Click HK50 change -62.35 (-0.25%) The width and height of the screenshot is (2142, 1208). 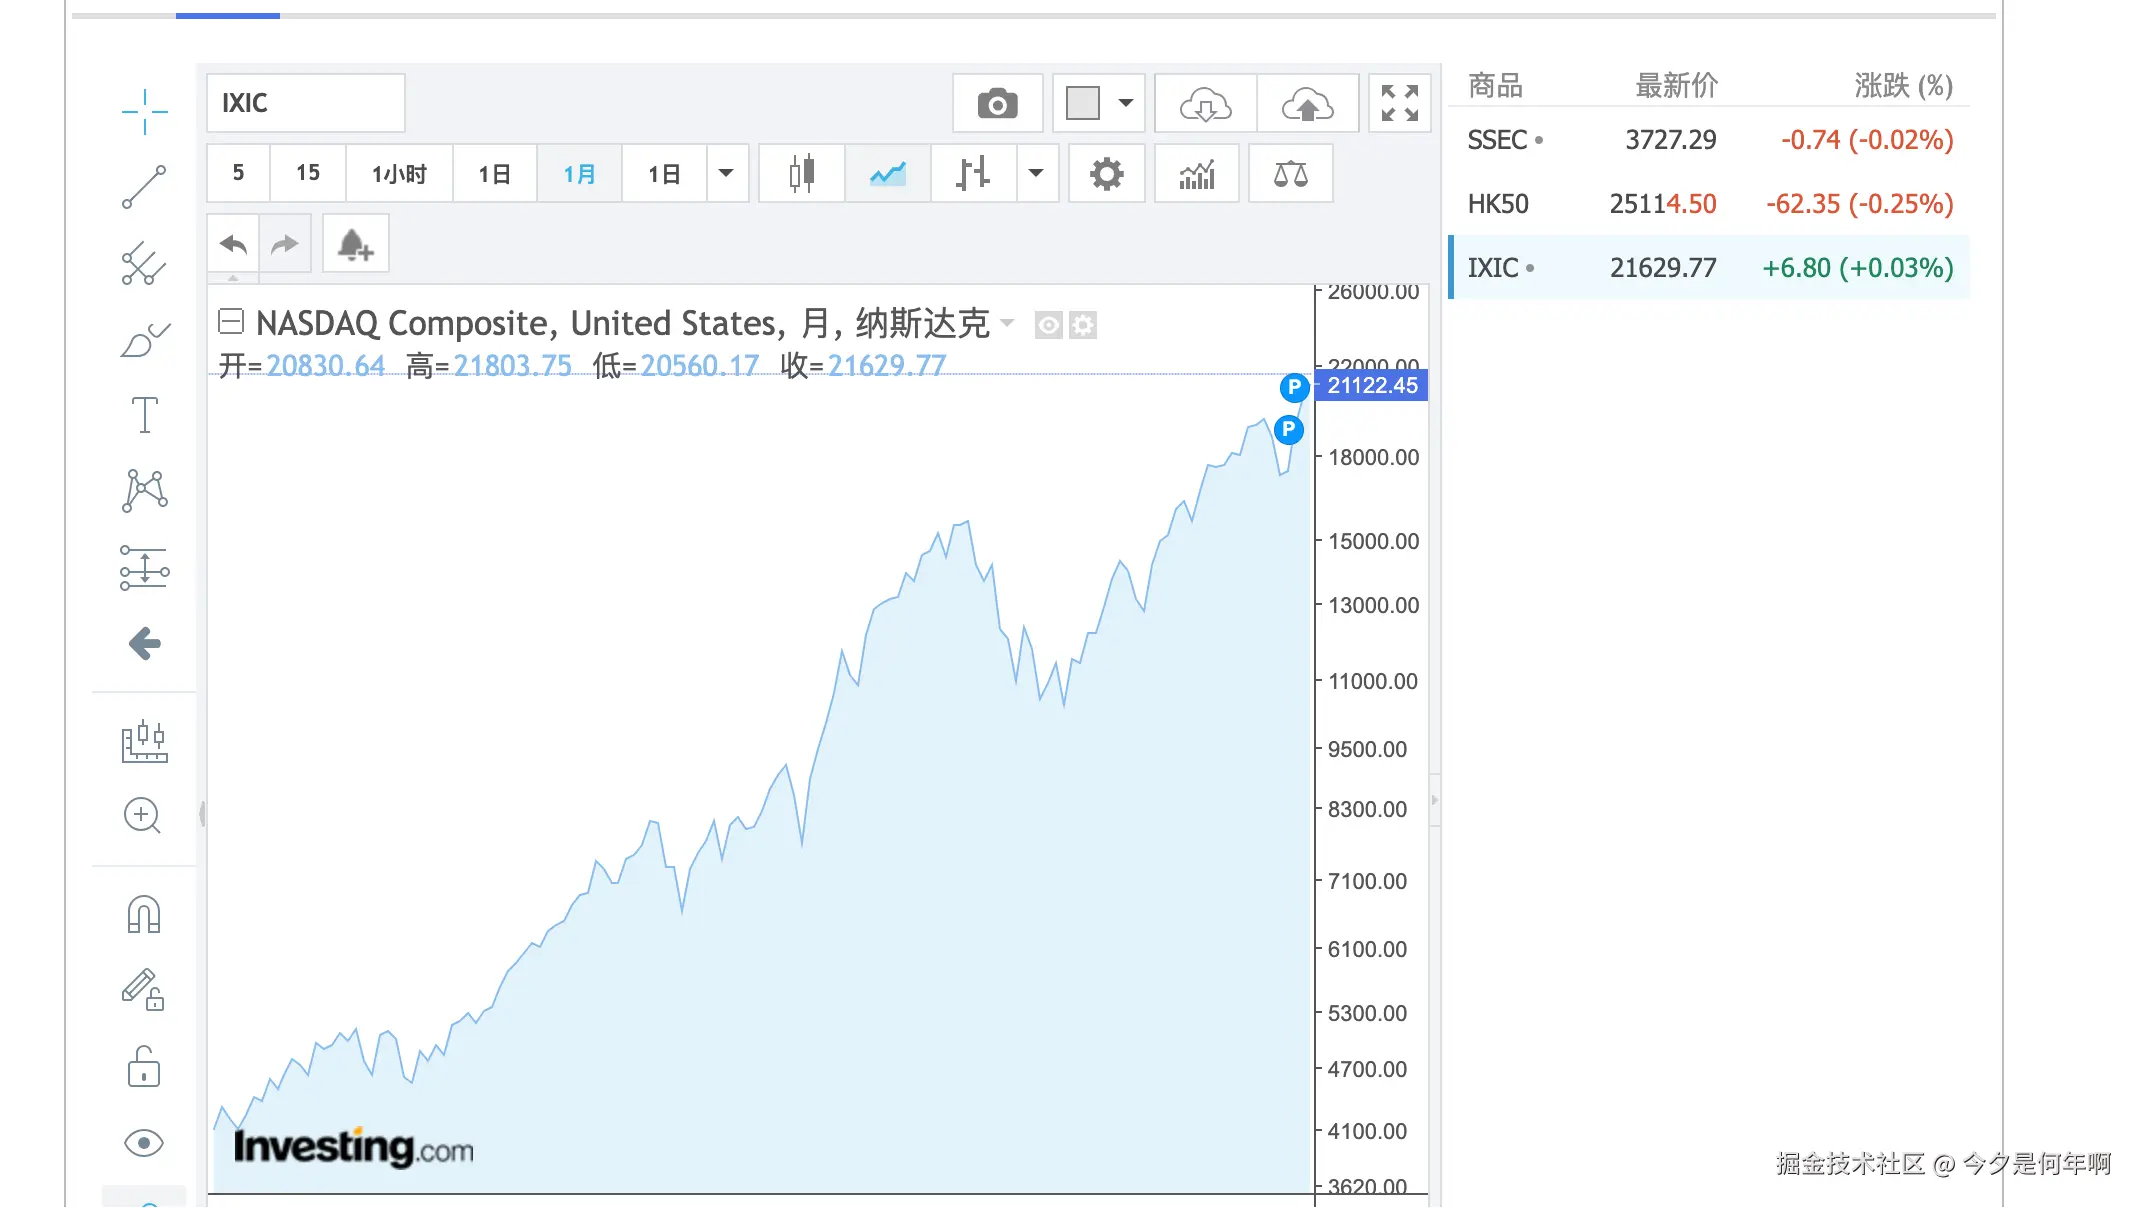point(1859,204)
